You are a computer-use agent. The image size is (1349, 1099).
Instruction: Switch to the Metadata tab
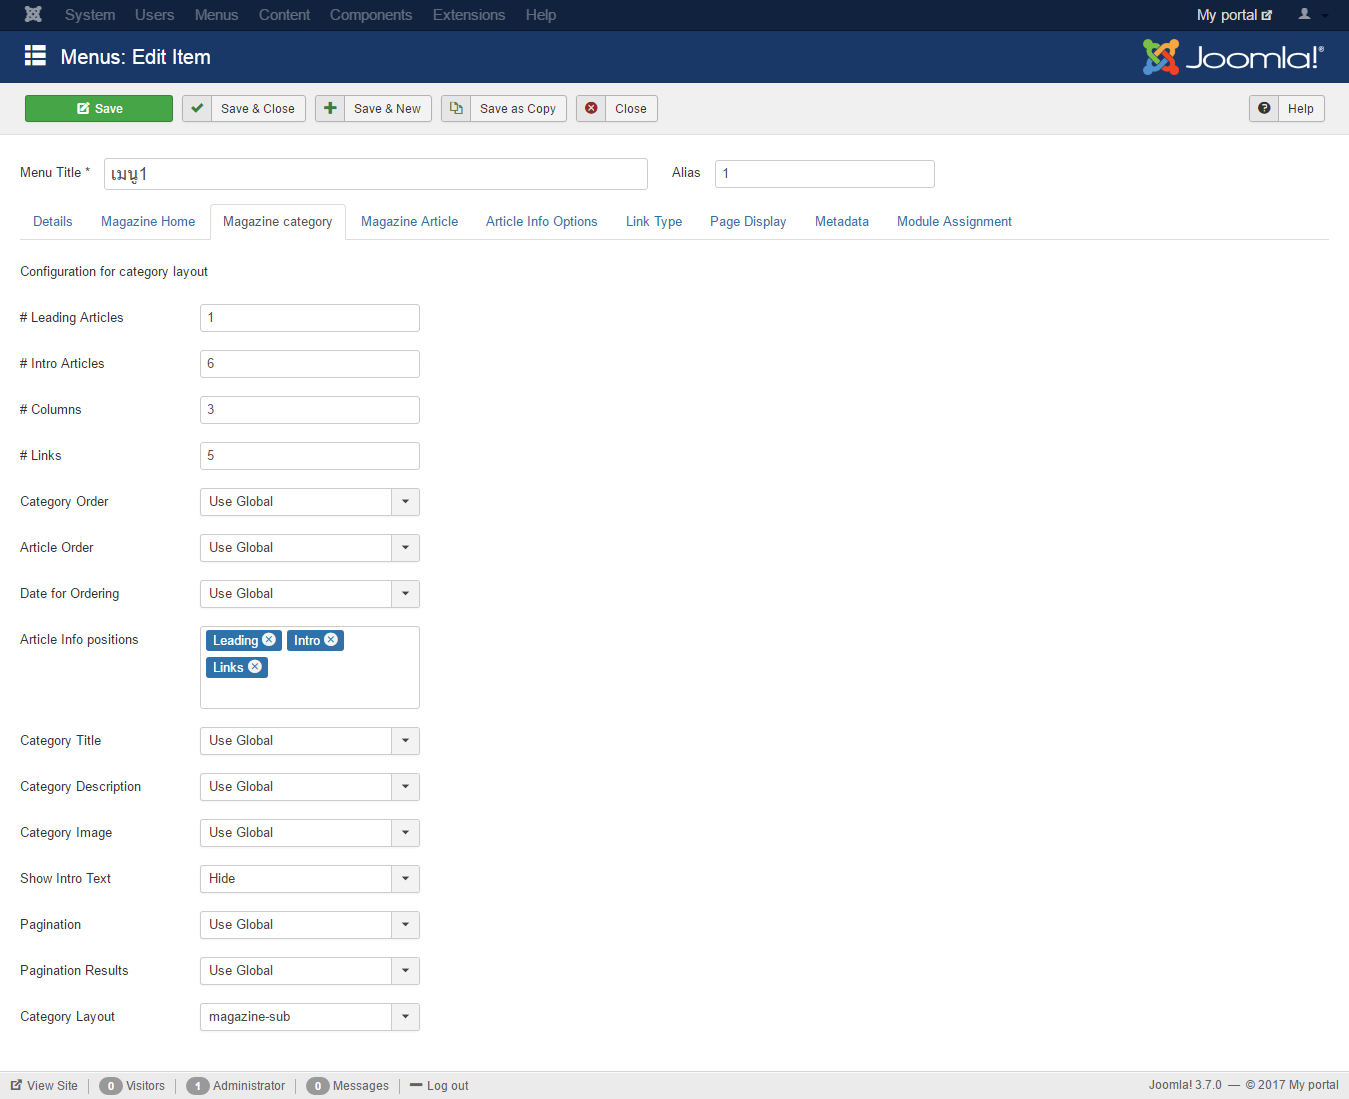(842, 222)
